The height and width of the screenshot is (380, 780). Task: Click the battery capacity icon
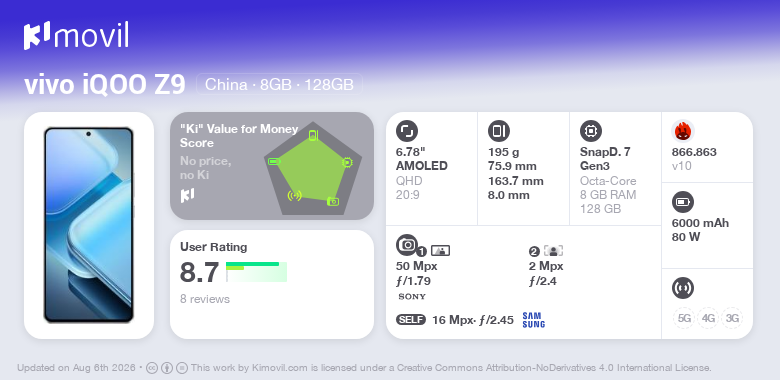(682, 202)
